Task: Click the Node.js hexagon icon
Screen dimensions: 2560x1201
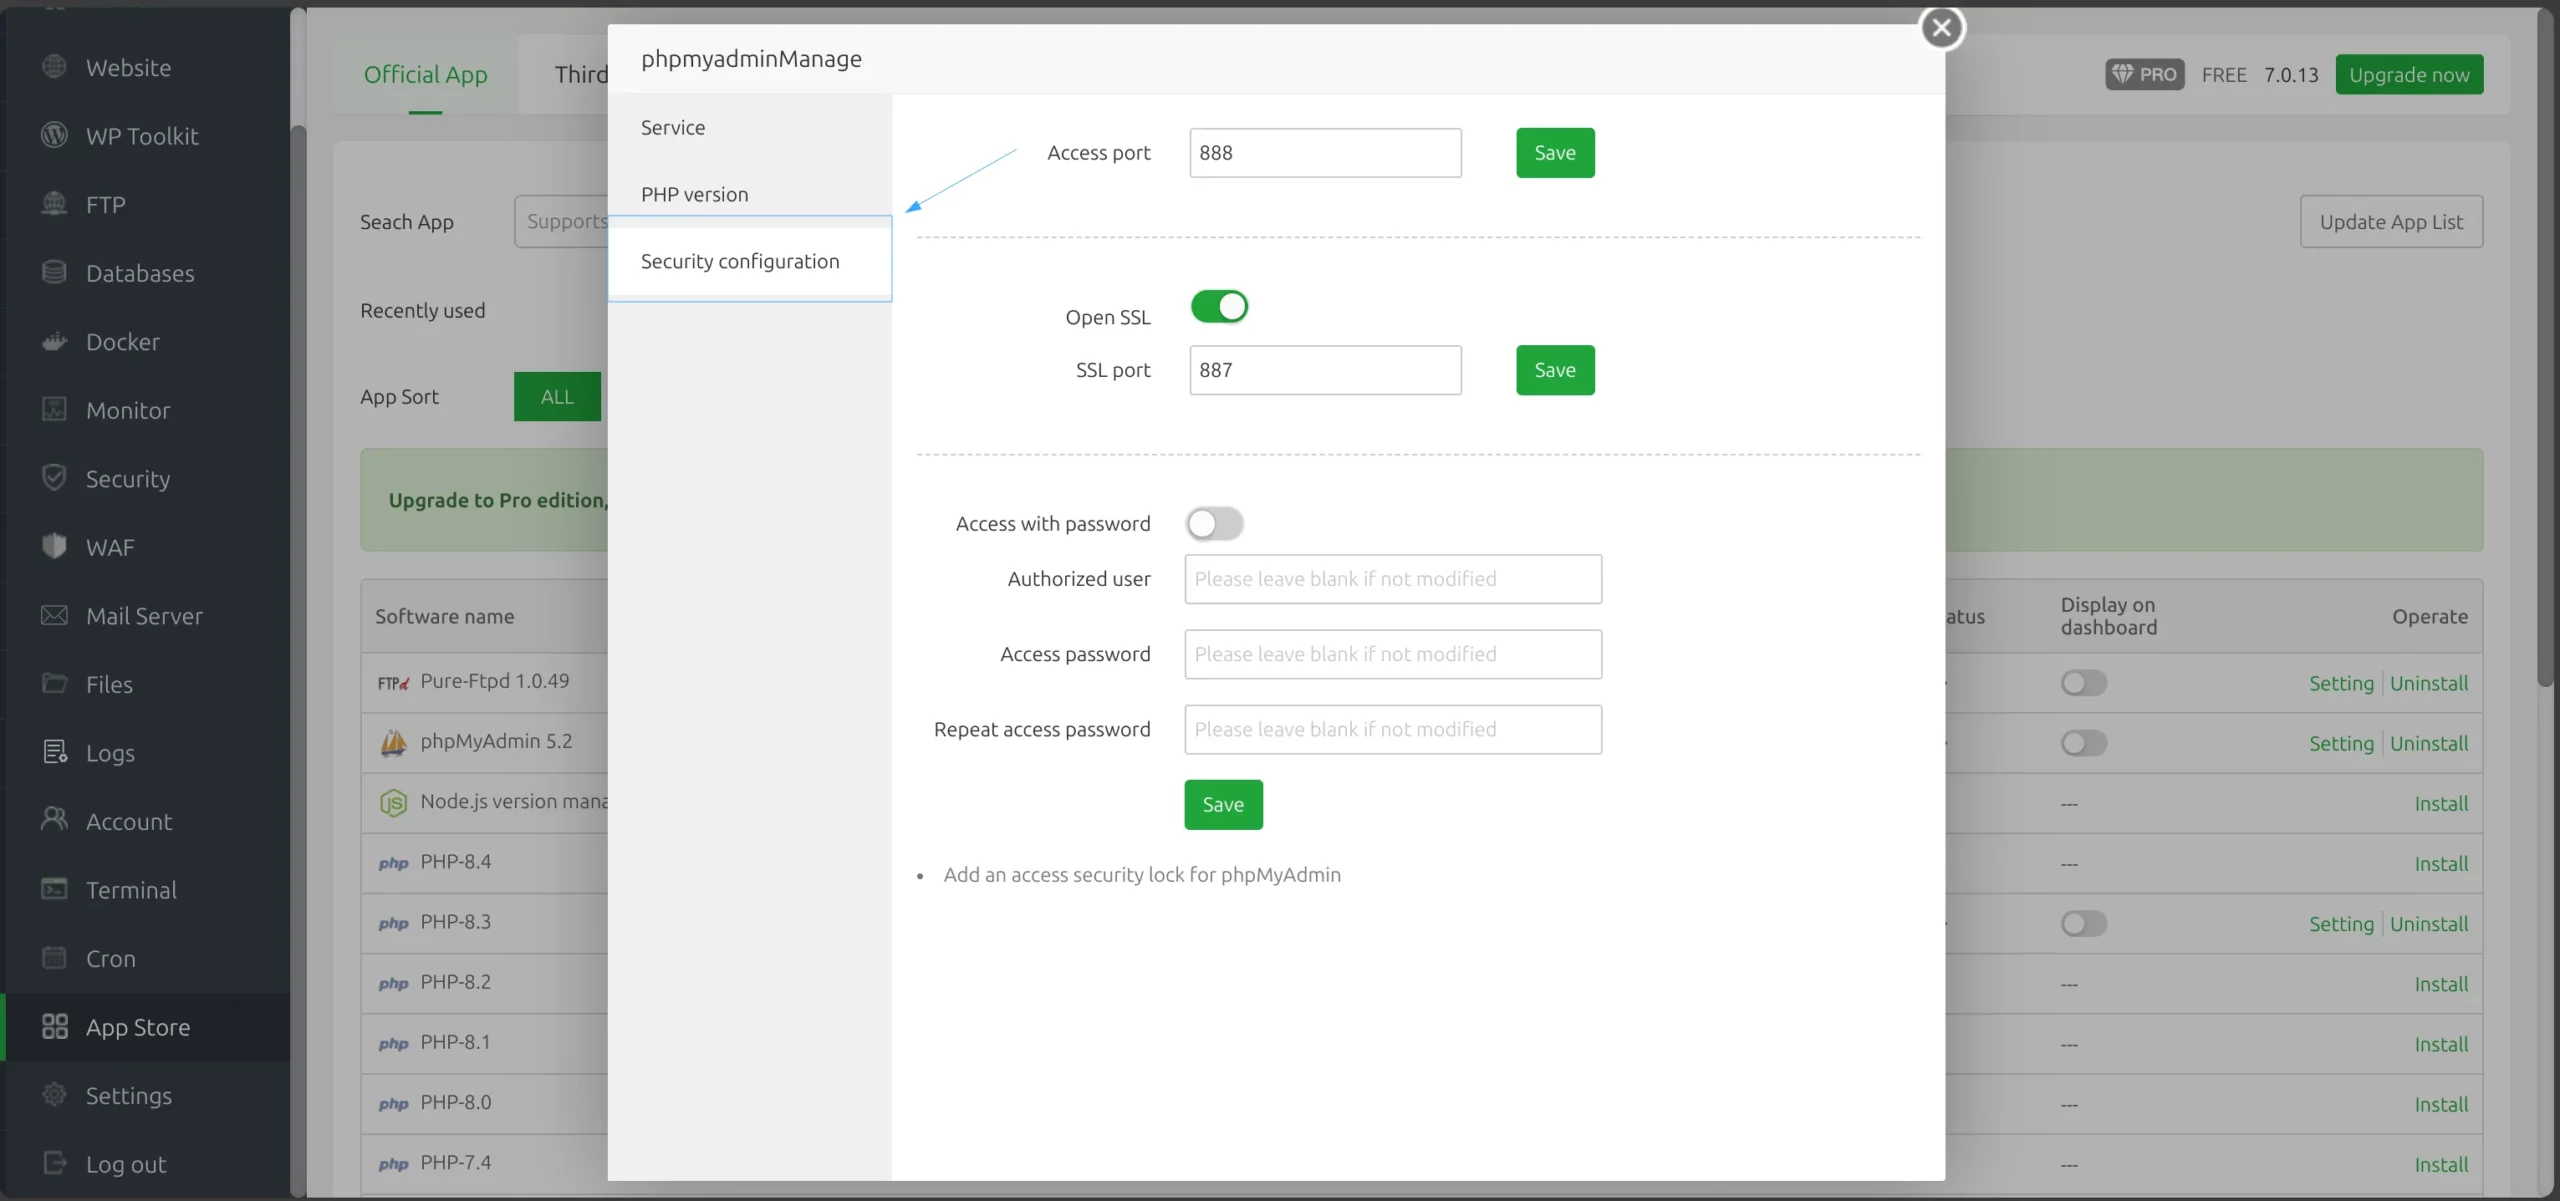Action: coord(393,802)
